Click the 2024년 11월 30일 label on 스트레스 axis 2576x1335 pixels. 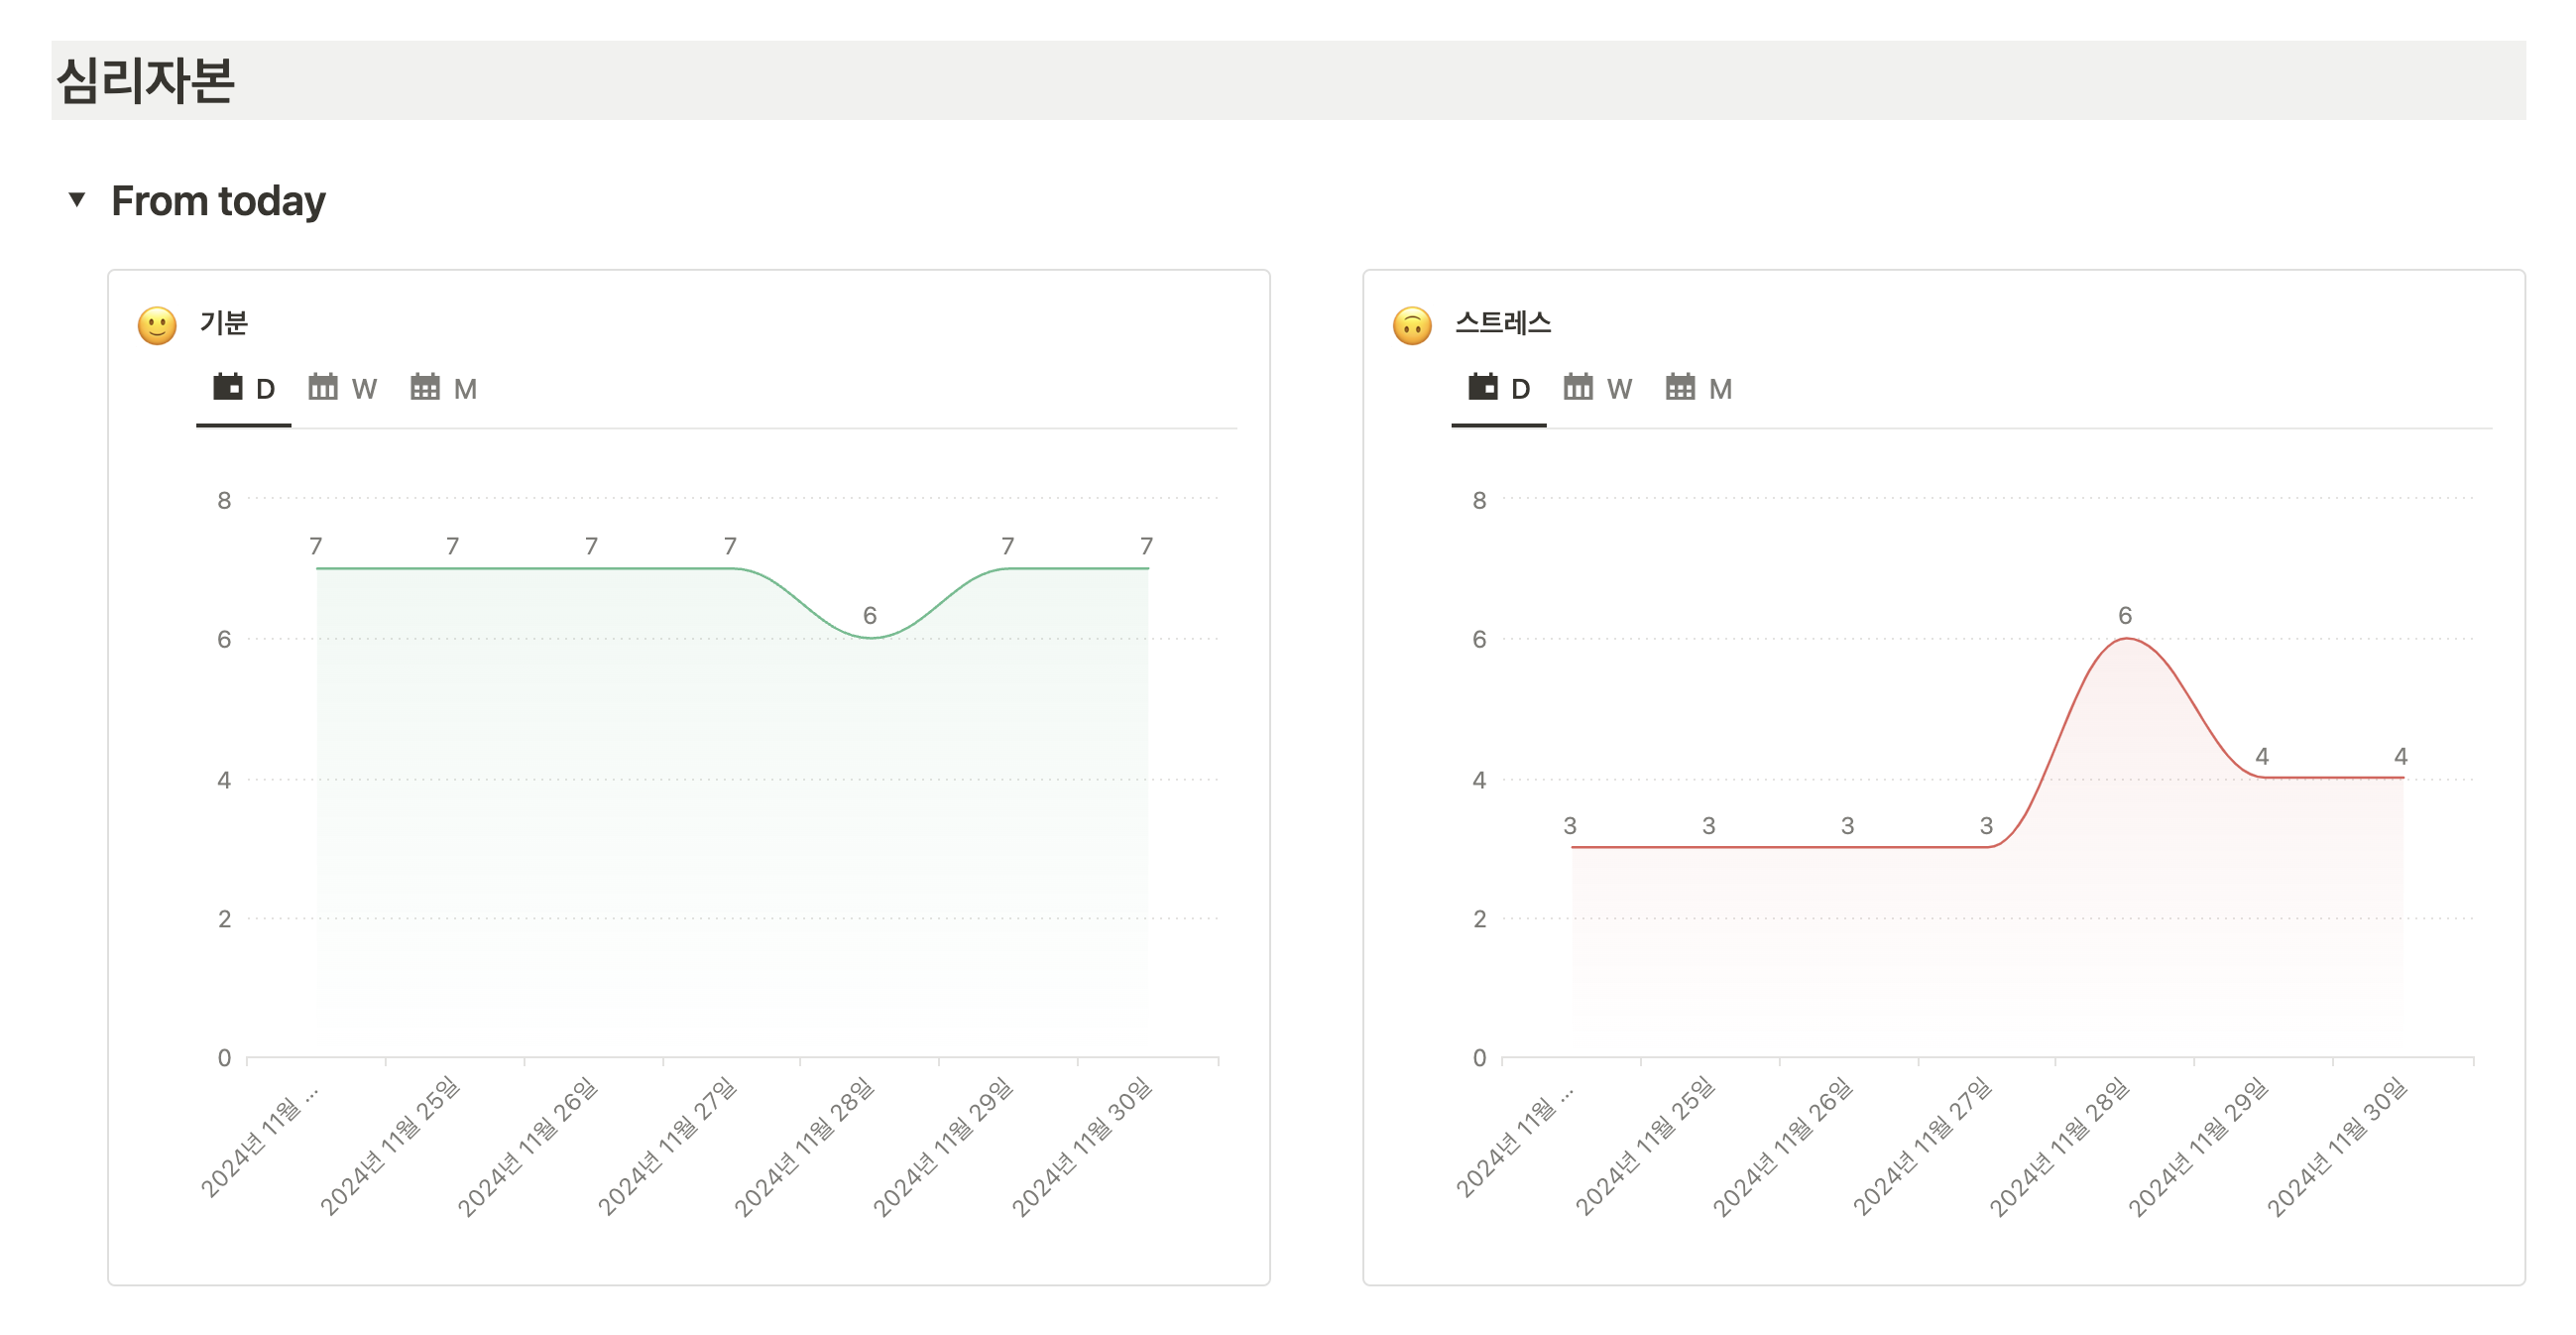pos(2337,1146)
